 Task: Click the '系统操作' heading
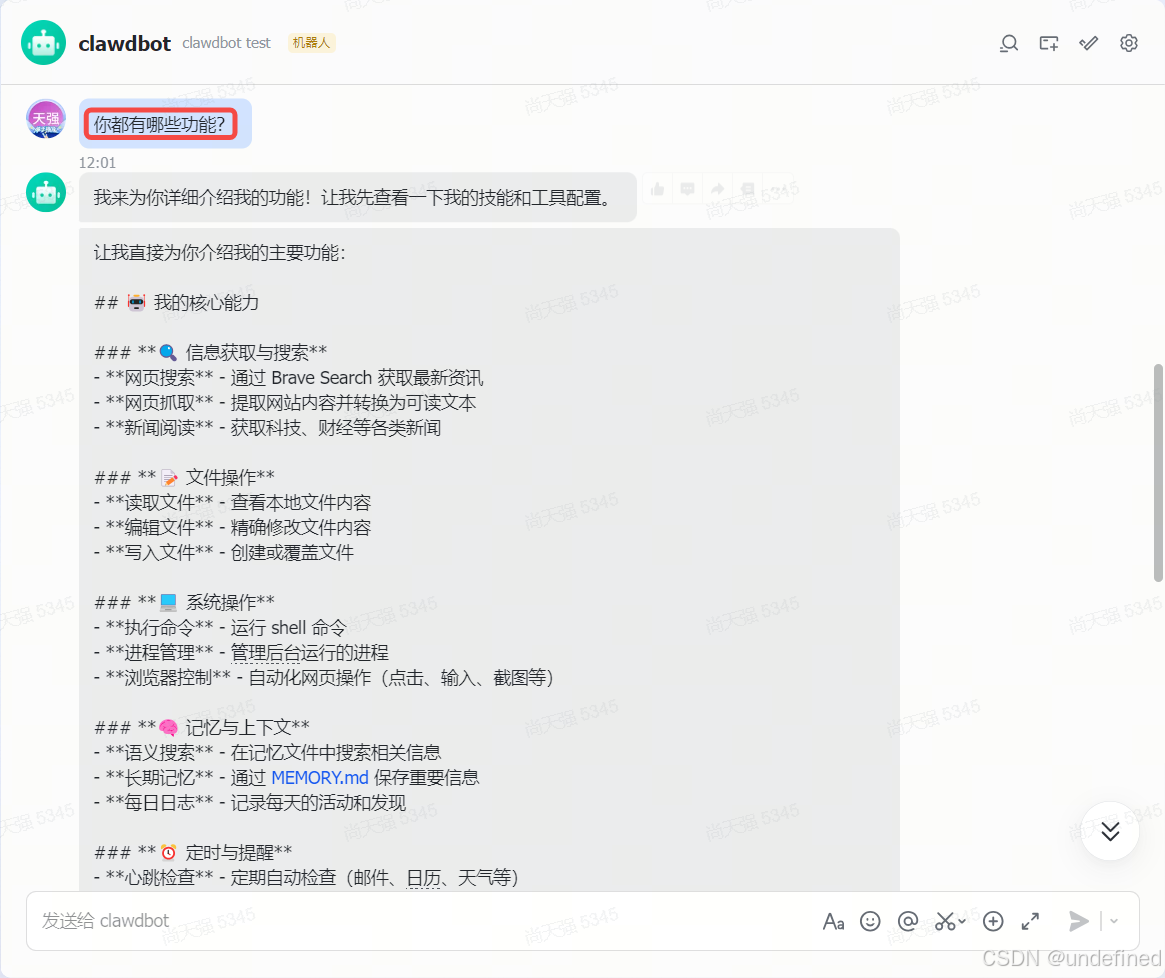pyautogui.click(x=184, y=602)
